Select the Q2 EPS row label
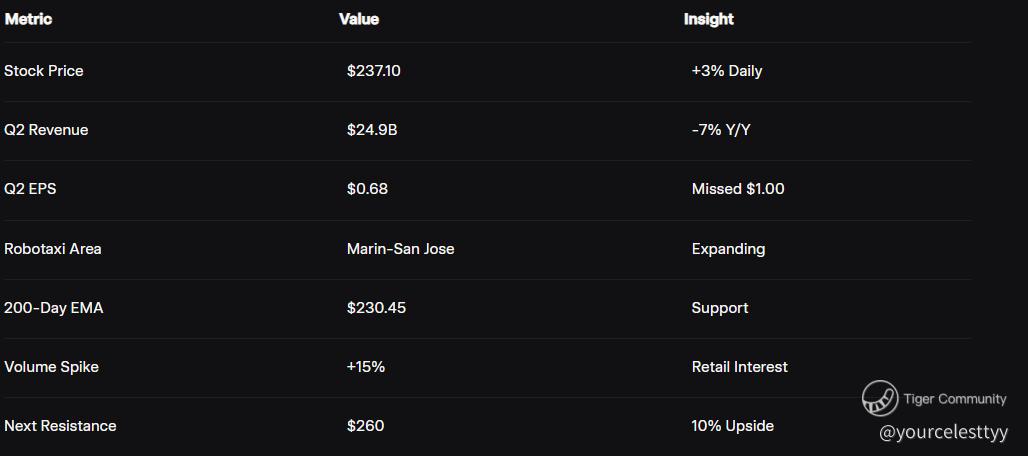Viewport: 1028px width, 456px height. pos(30,189)
